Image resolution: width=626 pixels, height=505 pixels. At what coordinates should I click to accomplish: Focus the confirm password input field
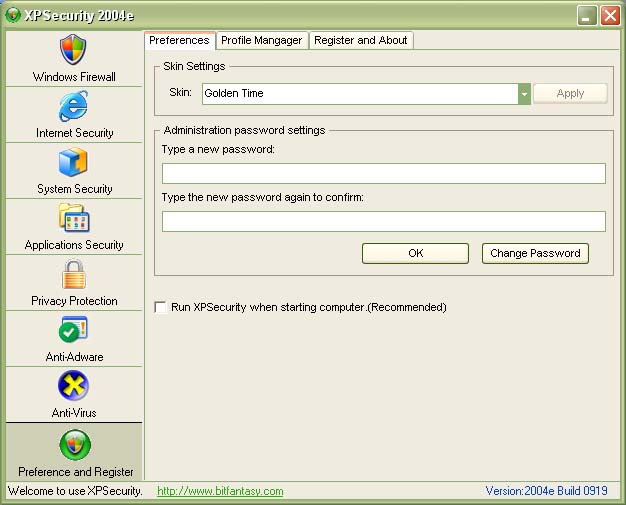[x=384, y=221]
